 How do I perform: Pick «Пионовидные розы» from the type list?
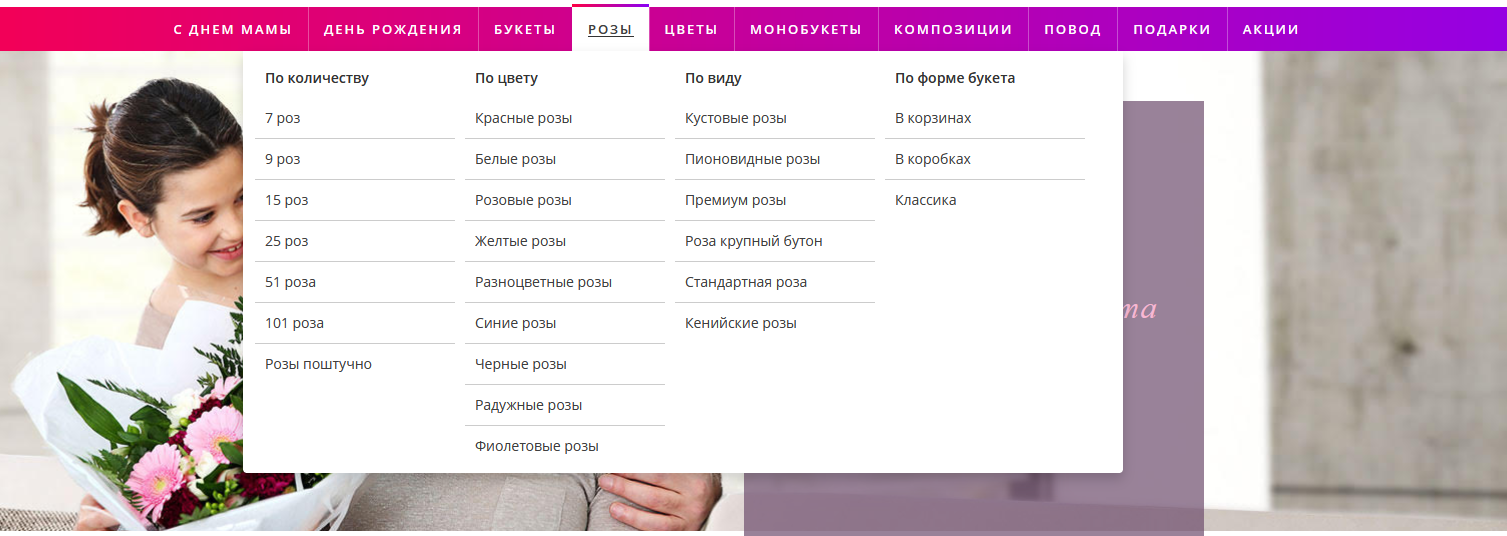tap(752, 159)
